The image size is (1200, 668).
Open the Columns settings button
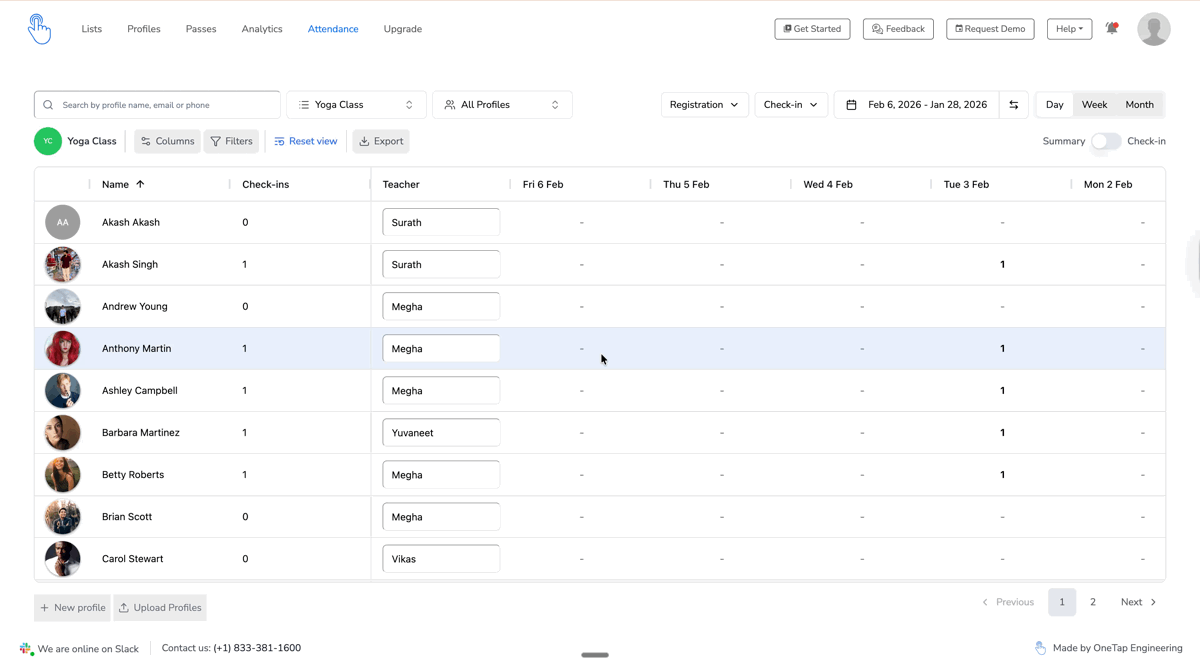click(x=167, y=141)
